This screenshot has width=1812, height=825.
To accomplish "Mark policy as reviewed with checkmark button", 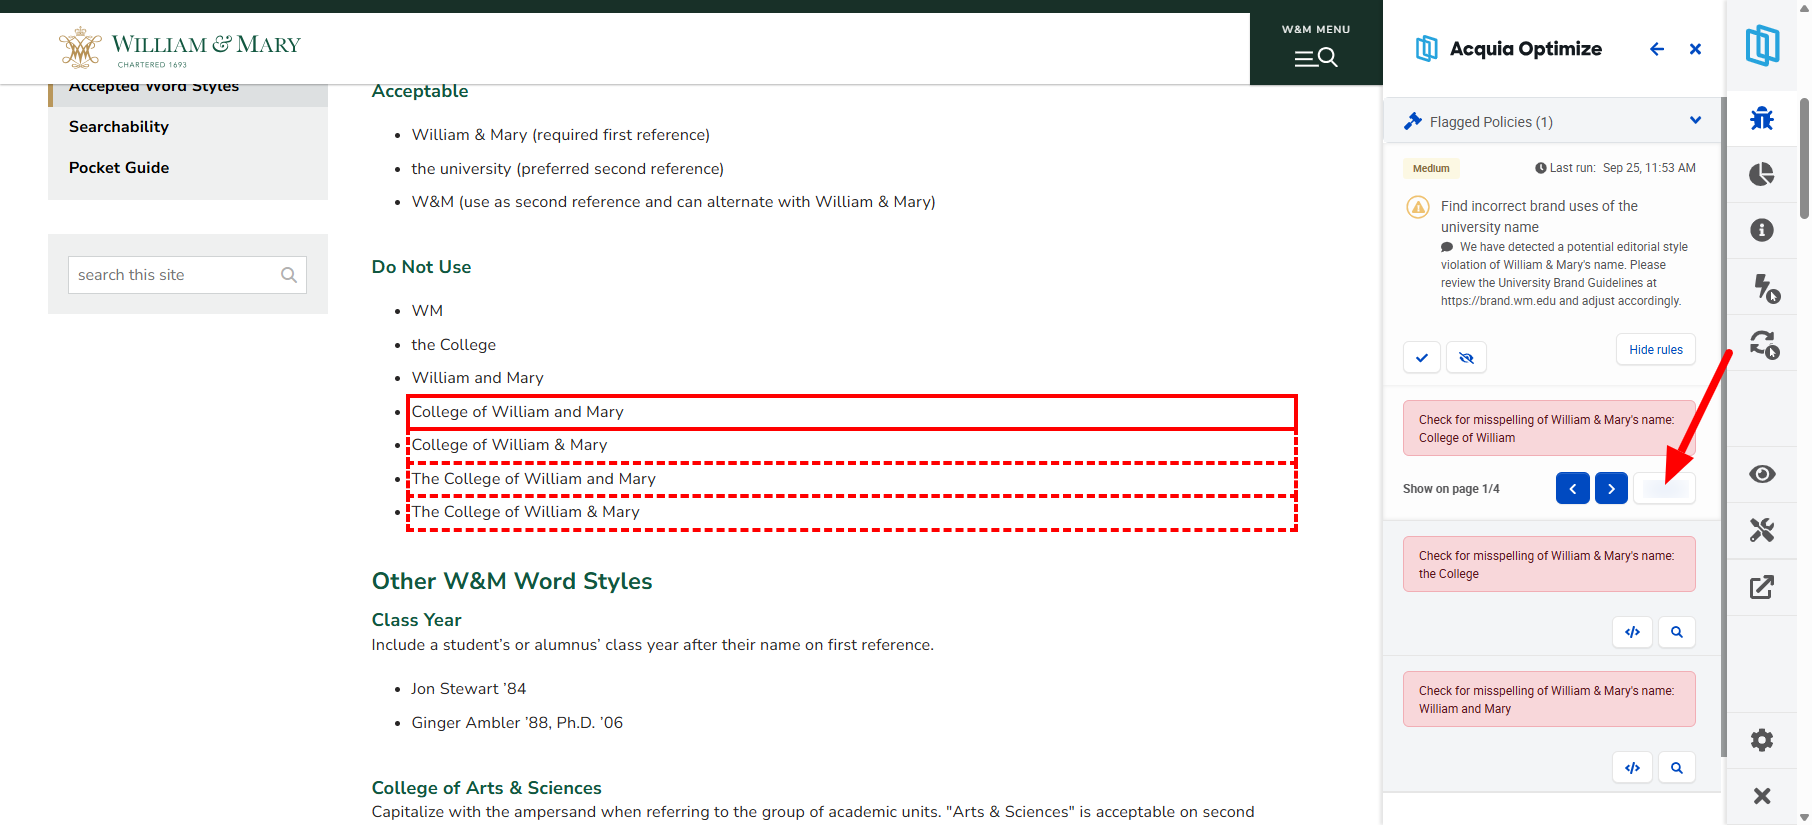I will [1422, 357].
